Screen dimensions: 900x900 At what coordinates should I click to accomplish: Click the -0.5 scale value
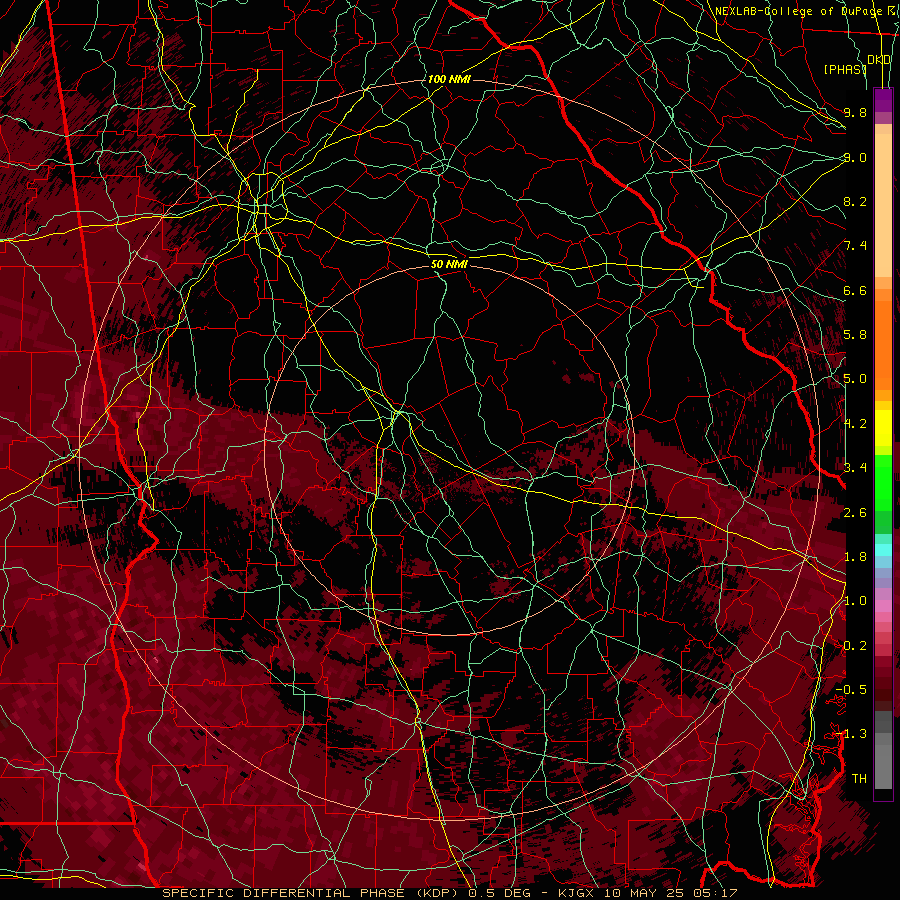pyautogui.click(x=851, y=690)
